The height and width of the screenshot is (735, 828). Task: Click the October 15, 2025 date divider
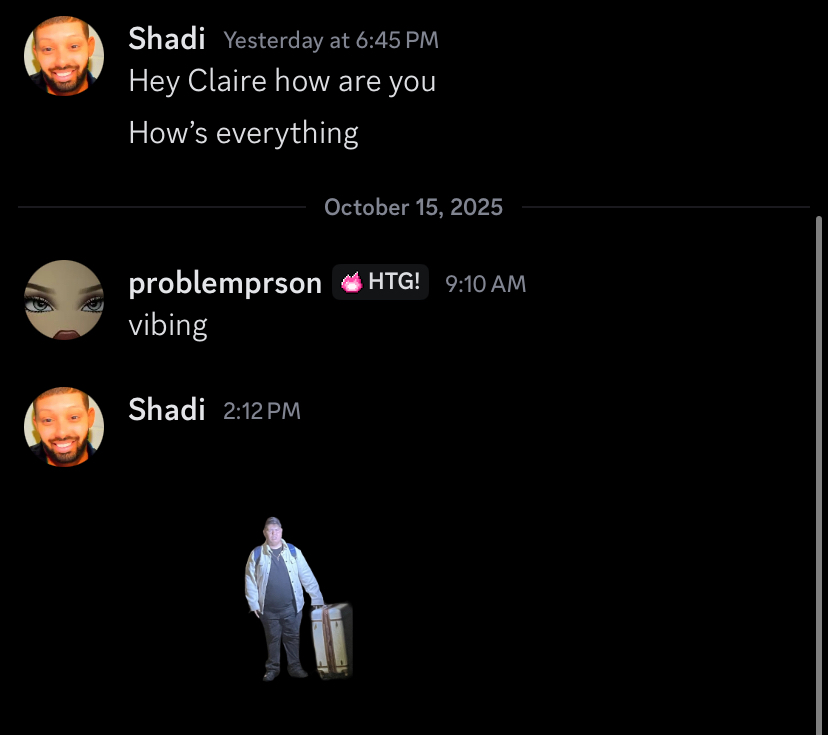click(413, 207)
